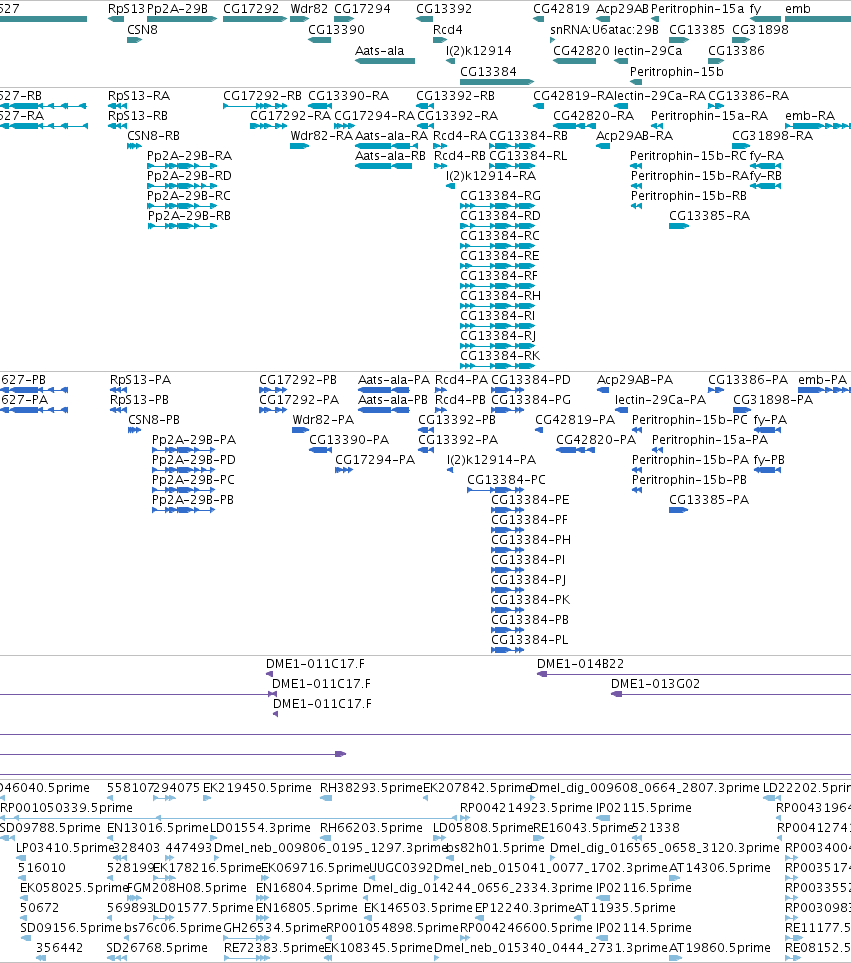Select the lectin-29Ca gene label
Image resolution: width=851 pixels, height=963 pixels.
click(648, 50)
